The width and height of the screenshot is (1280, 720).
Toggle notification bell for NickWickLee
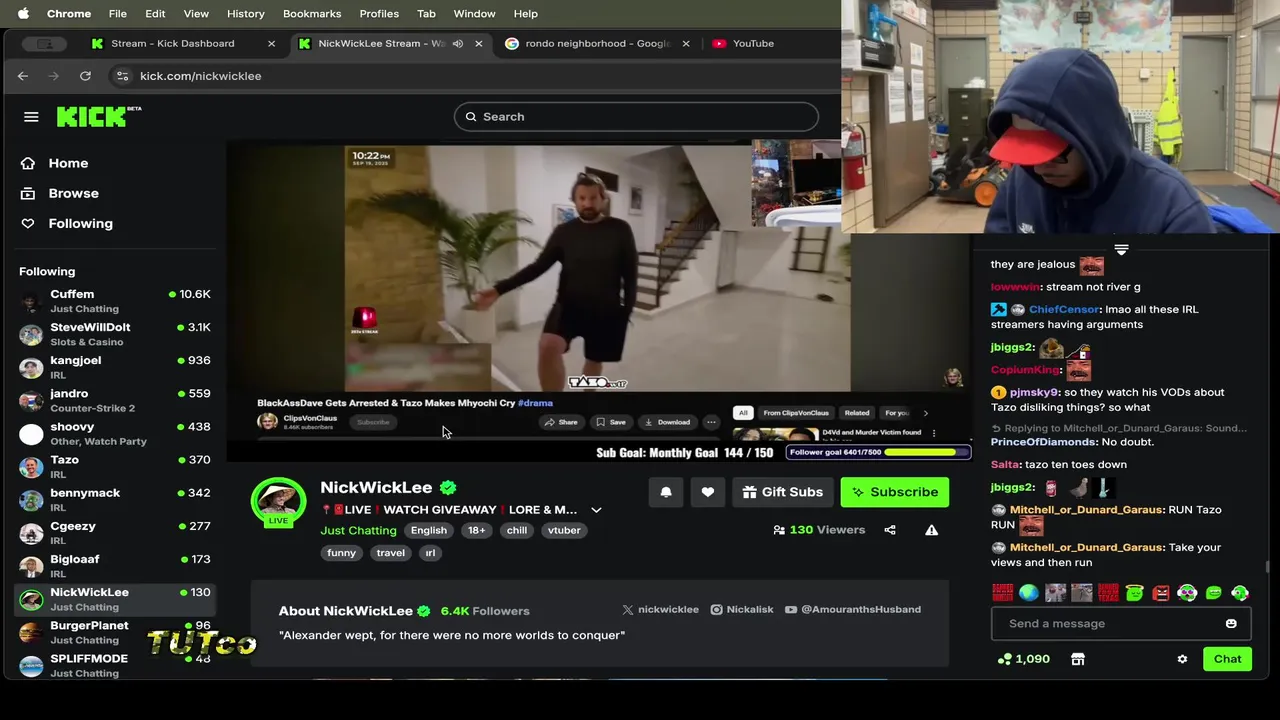click(x=666, y=492)
